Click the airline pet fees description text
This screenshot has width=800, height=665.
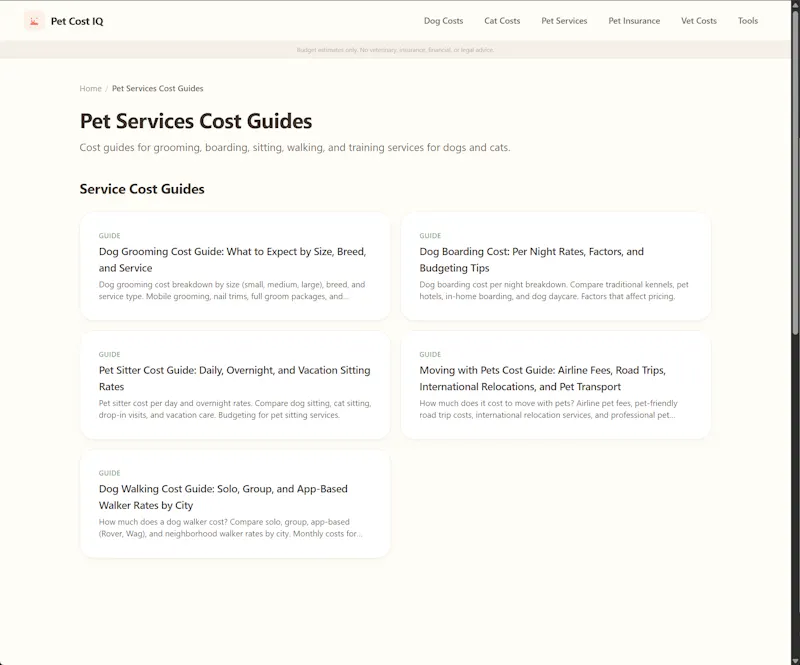(548, 409)
